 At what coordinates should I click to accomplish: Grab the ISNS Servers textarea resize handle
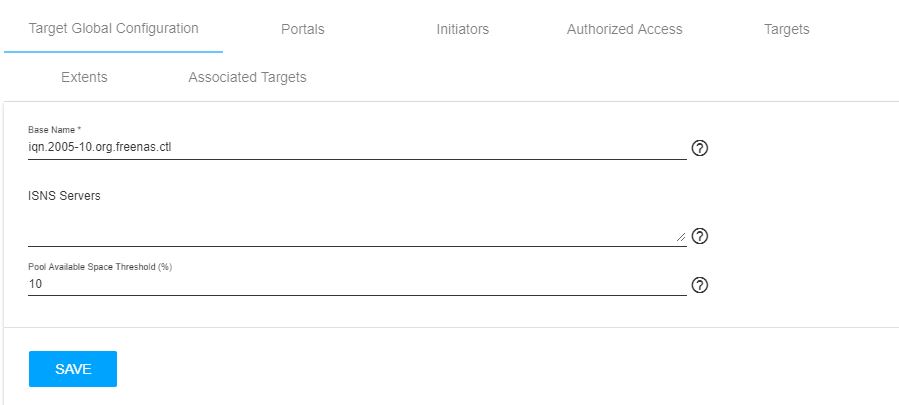pyautogui.click(x=681, y=237)
